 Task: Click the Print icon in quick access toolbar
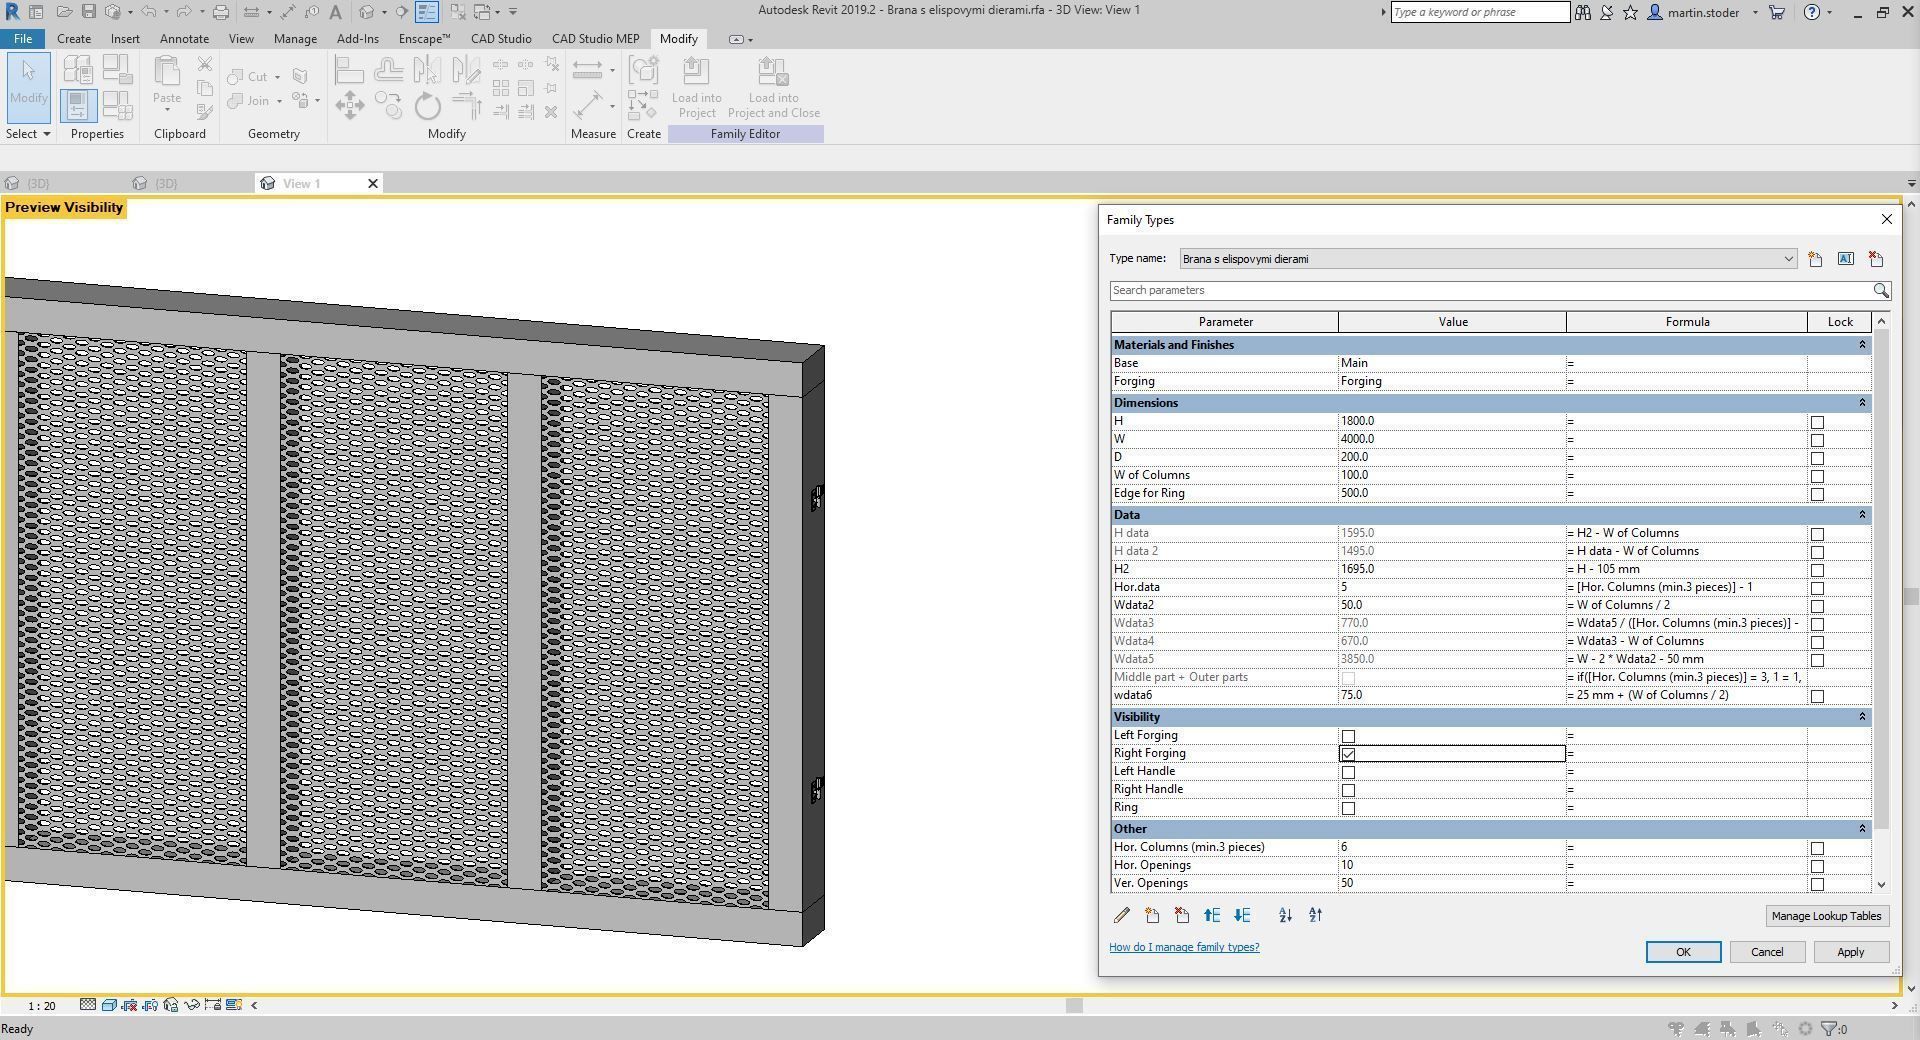(x=220, y=12)
